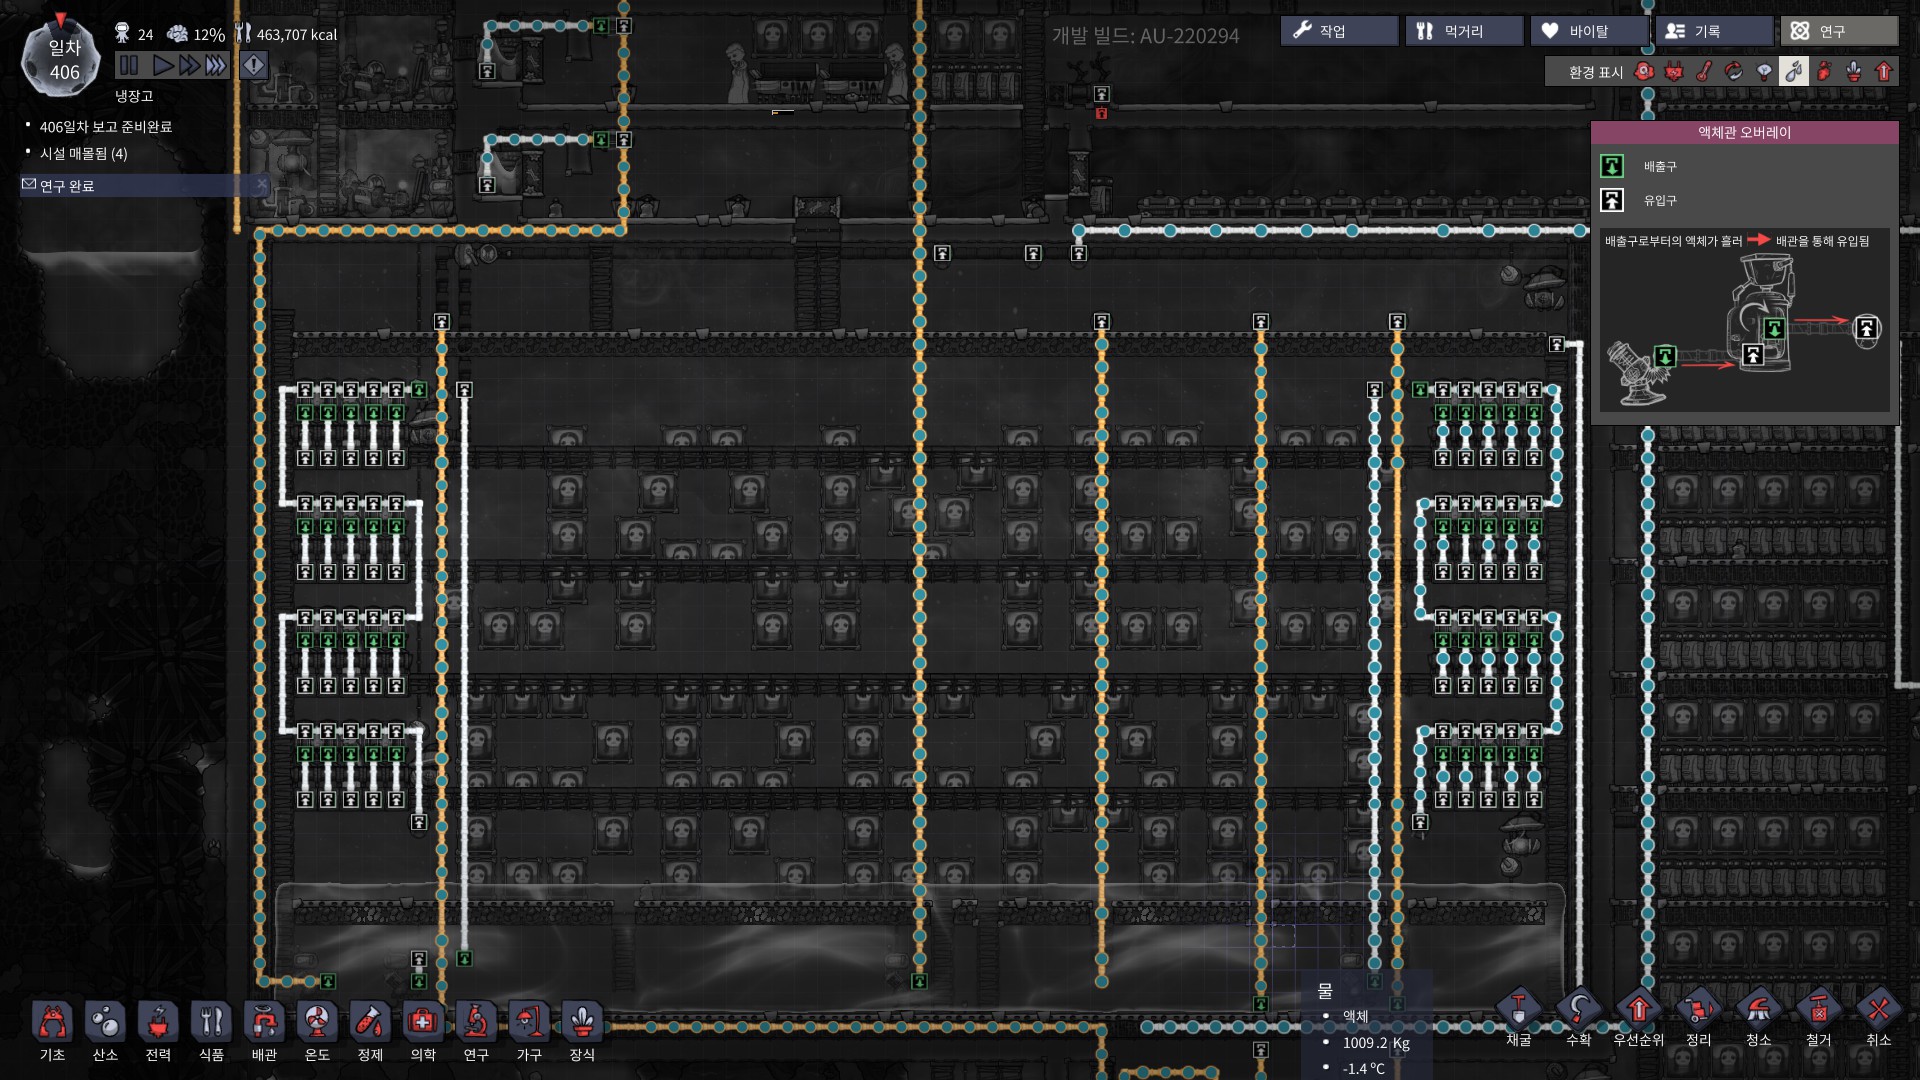Select the 철거 deconstruct tool
This screenshot has height=1080, width=1920.
tap(1818, 1010)
